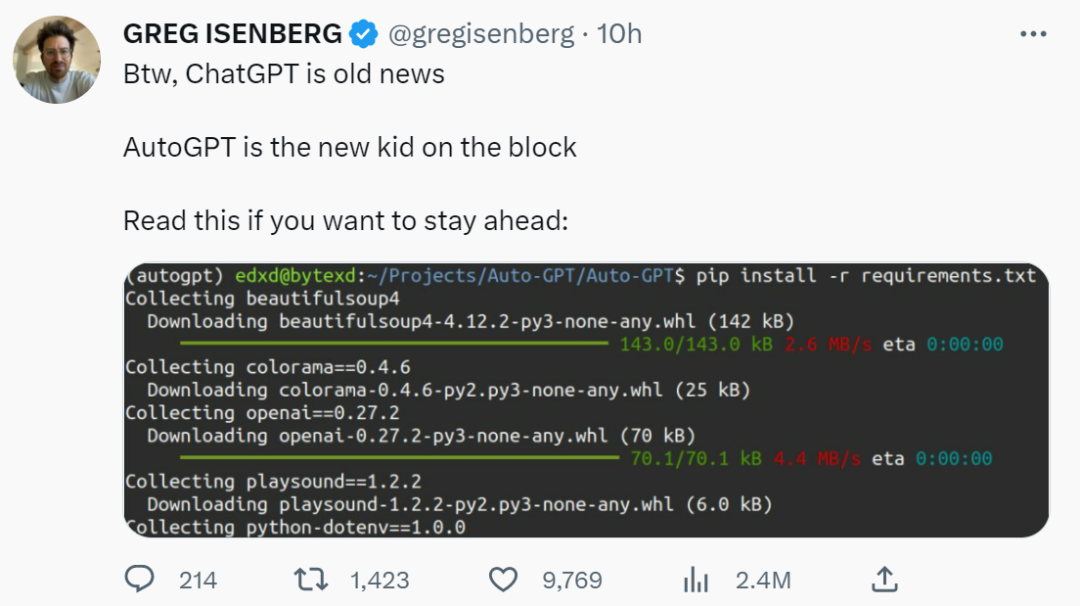Viewport: 1080px width, 606px height.
Task: Click the three-dot menu to mute this account
Action: [1031, 32]
